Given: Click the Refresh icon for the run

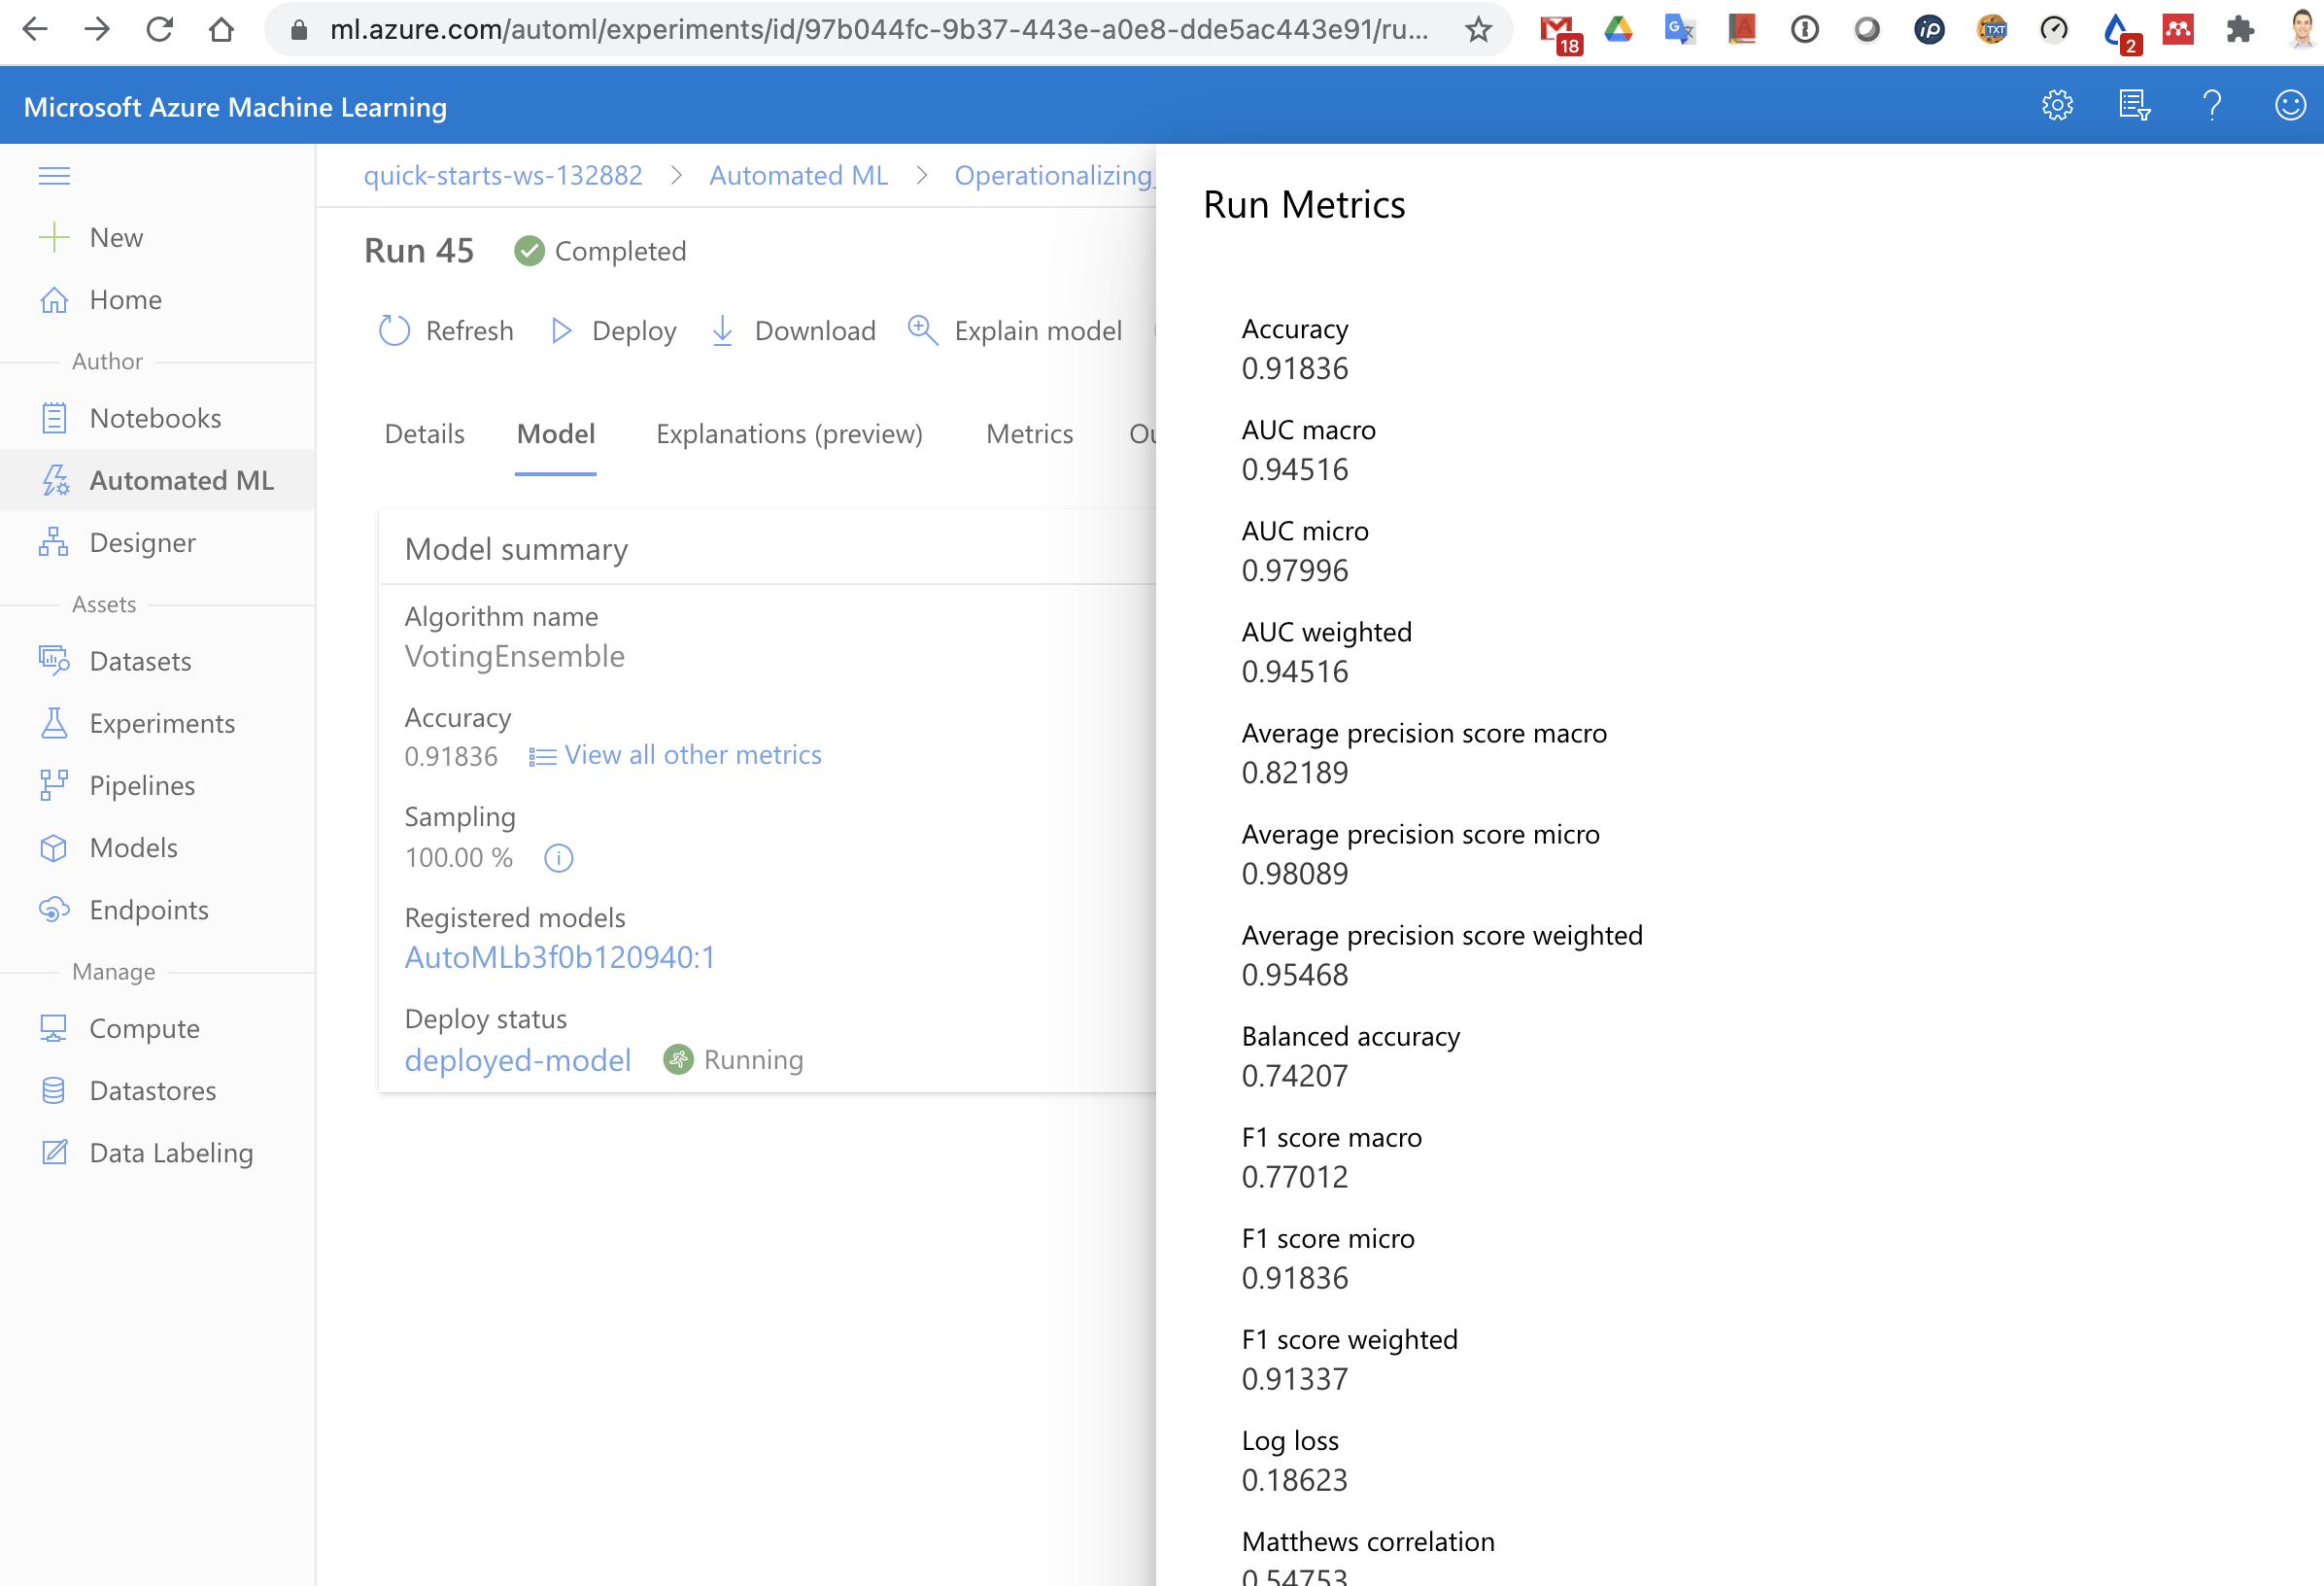Looking at the screenshot, I should click(x=394, y=331).
